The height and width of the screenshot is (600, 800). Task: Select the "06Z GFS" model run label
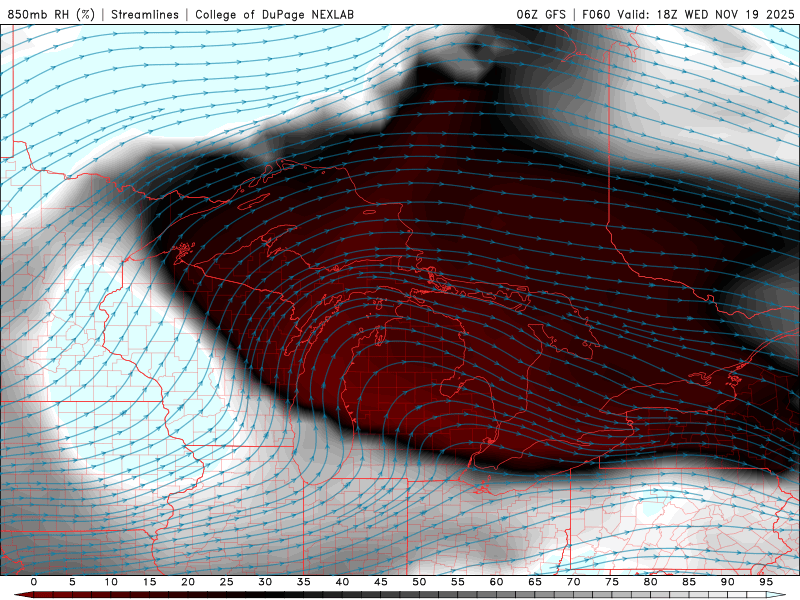pos(541,14)
